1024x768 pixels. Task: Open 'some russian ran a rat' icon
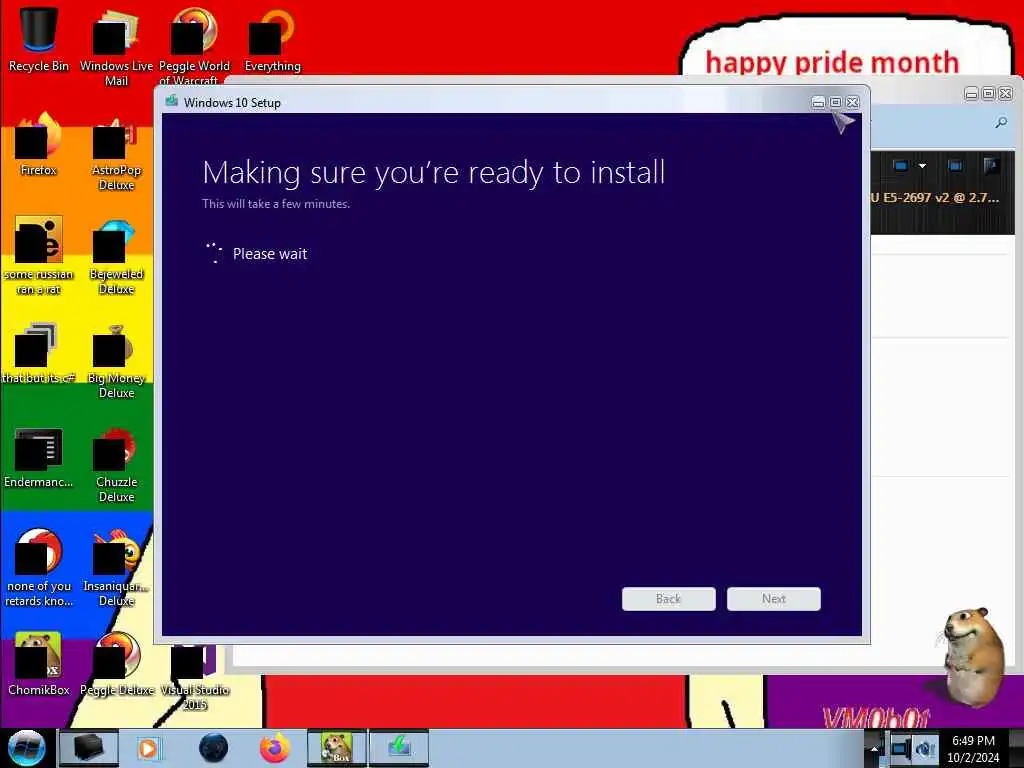click(39, 256)
